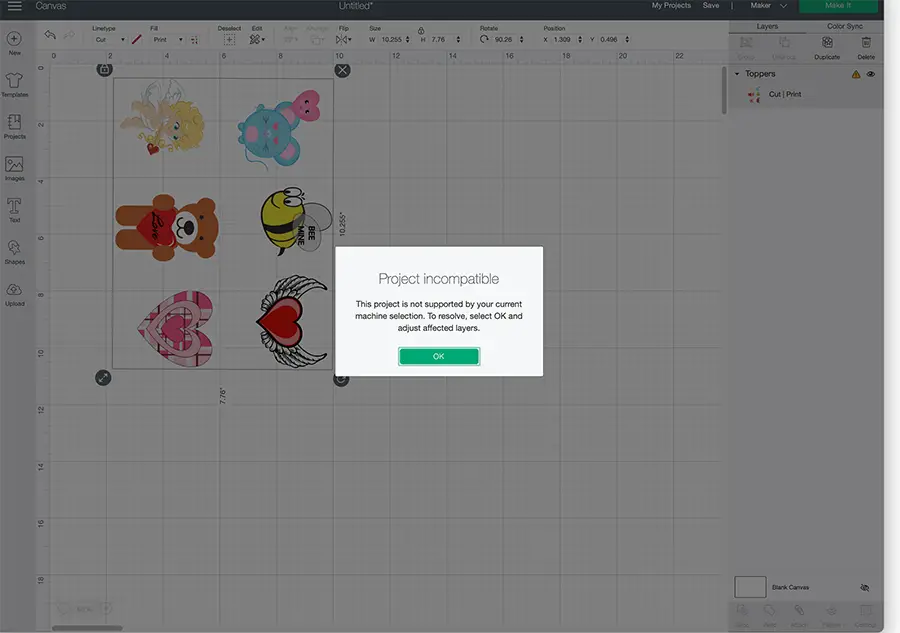This screenshot has width=900, height=633.
Task: Click the Deselect icon
Action: pos(229,40)
